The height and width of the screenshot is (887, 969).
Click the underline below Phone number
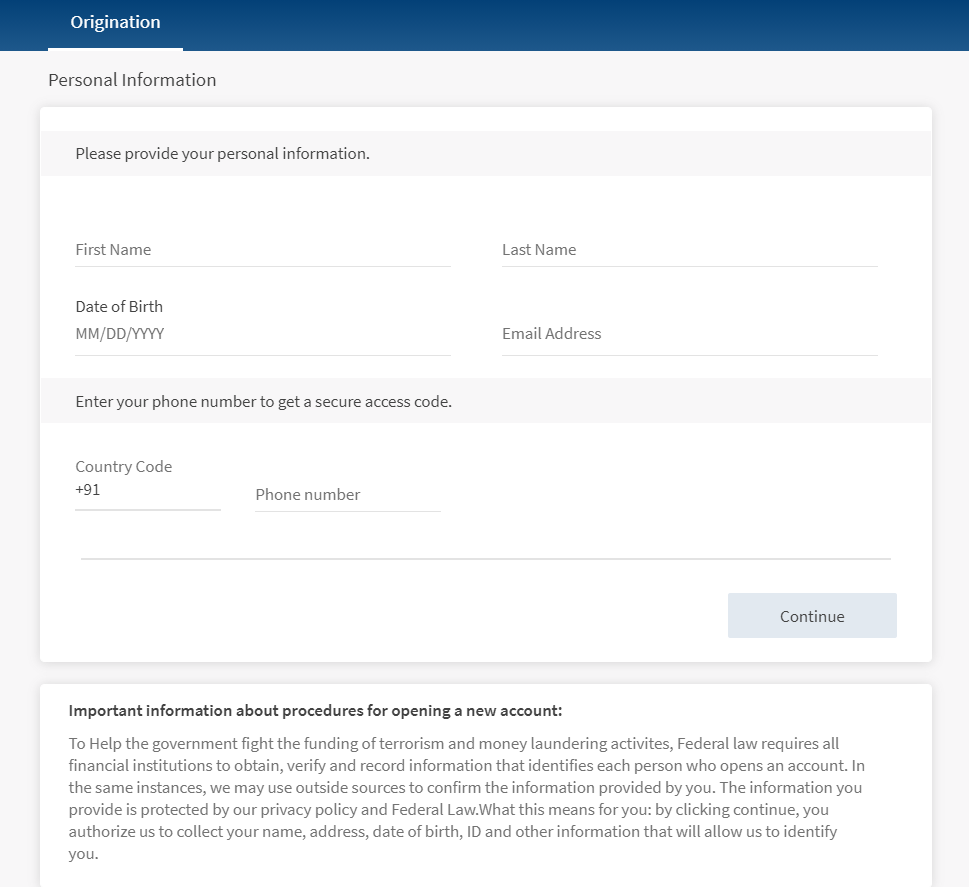[347, 511]
